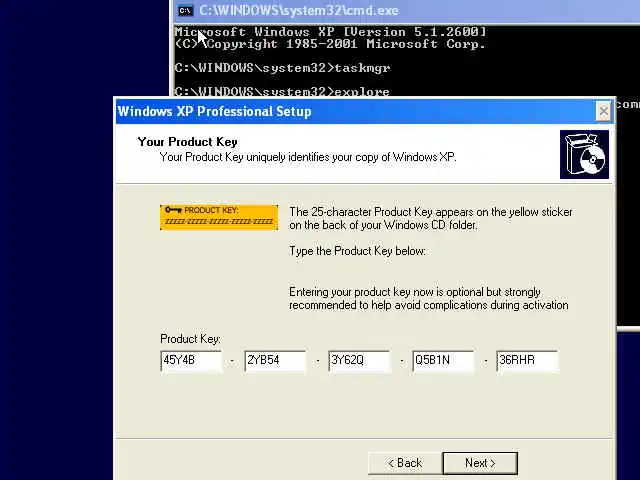Screen dimensions: 640x480
Task: Click the 'Microsoft Windows XP [Version 5.1.2600]' line
Action: click(331, 31)
